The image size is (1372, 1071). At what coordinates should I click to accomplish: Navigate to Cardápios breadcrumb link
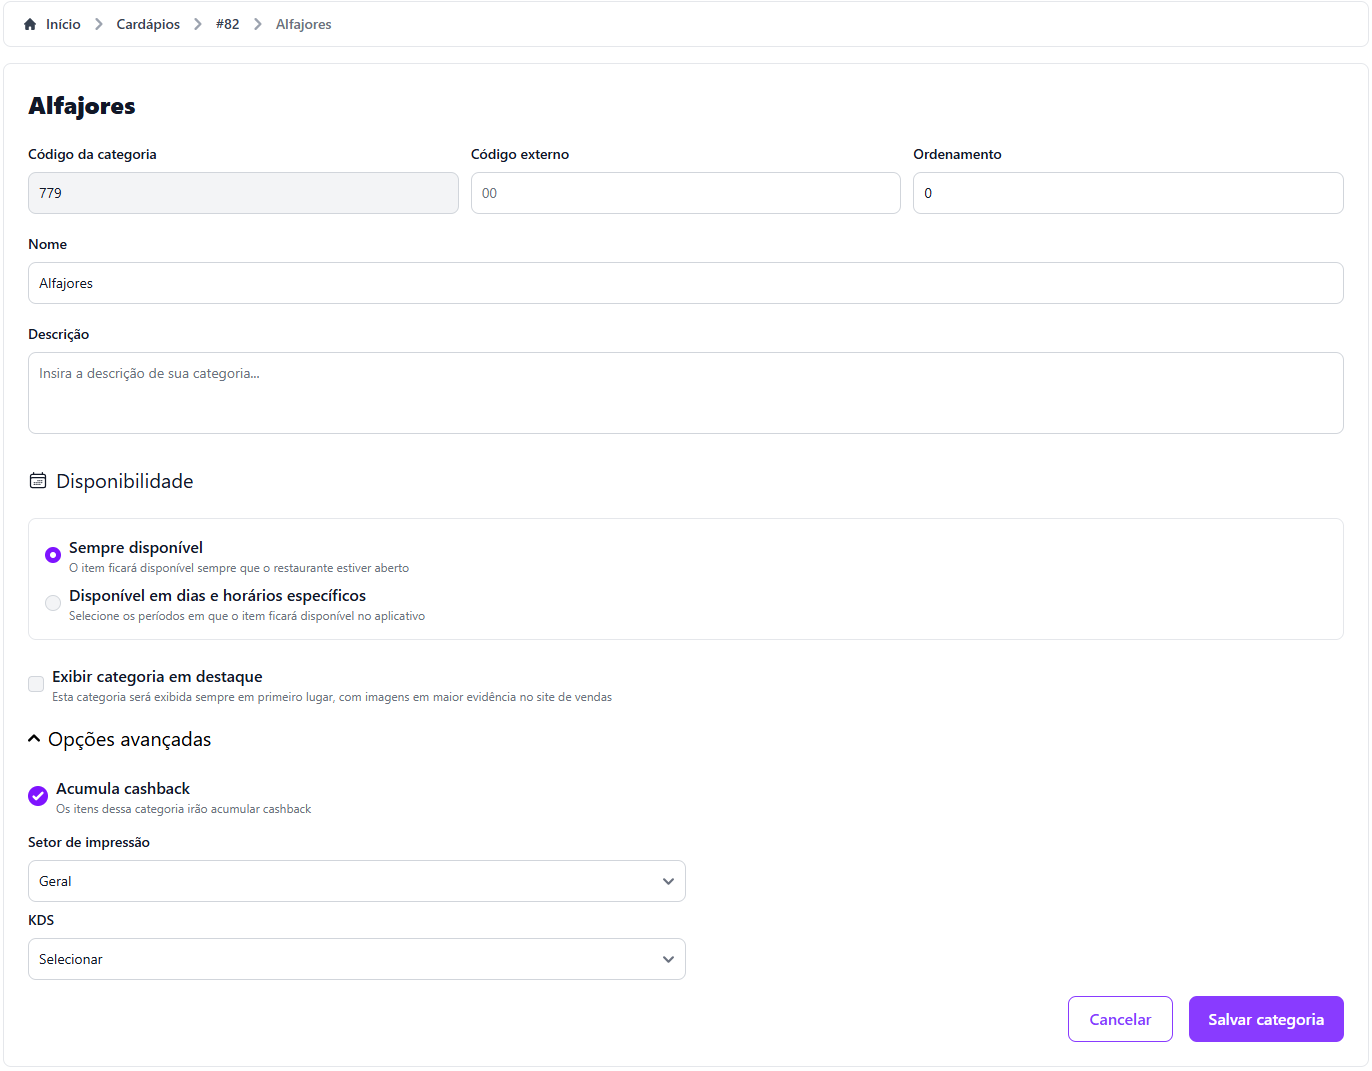[x=148, y=24]
